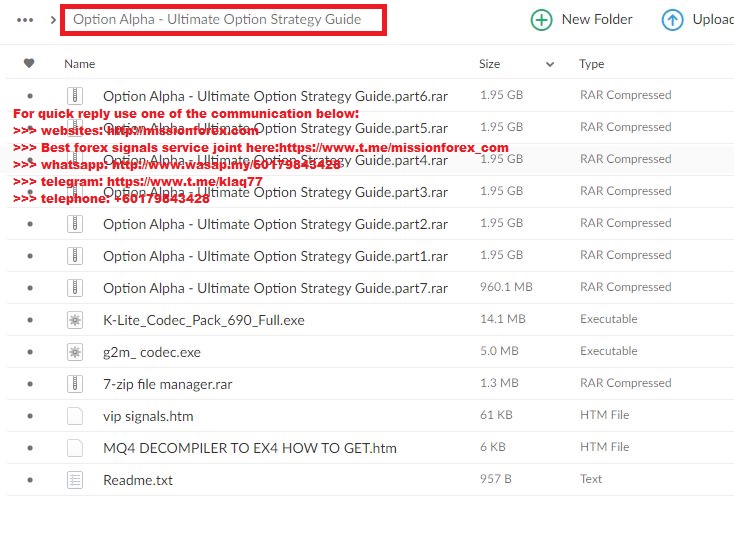The image size is (734, 549).
Task: Click 957 B size of Readme.txt
Action: [495, 479]
